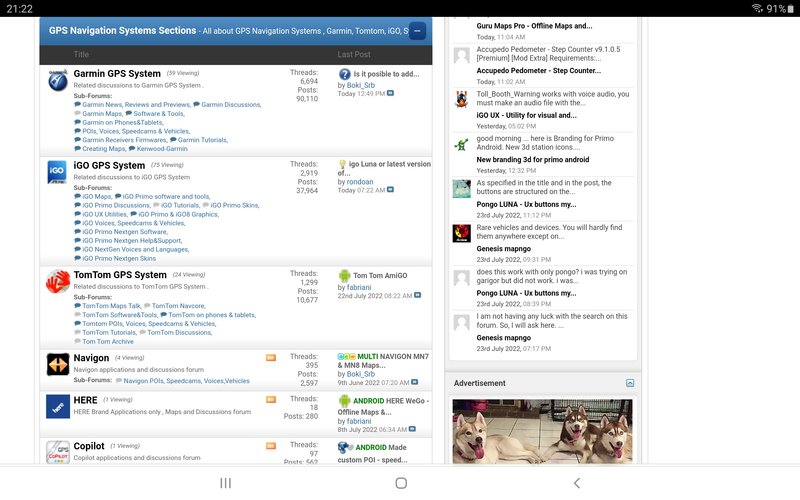Click the RSS feed icon in Copilot row
The height and width of the screenshot is (500, 800).
click(271, 446)
